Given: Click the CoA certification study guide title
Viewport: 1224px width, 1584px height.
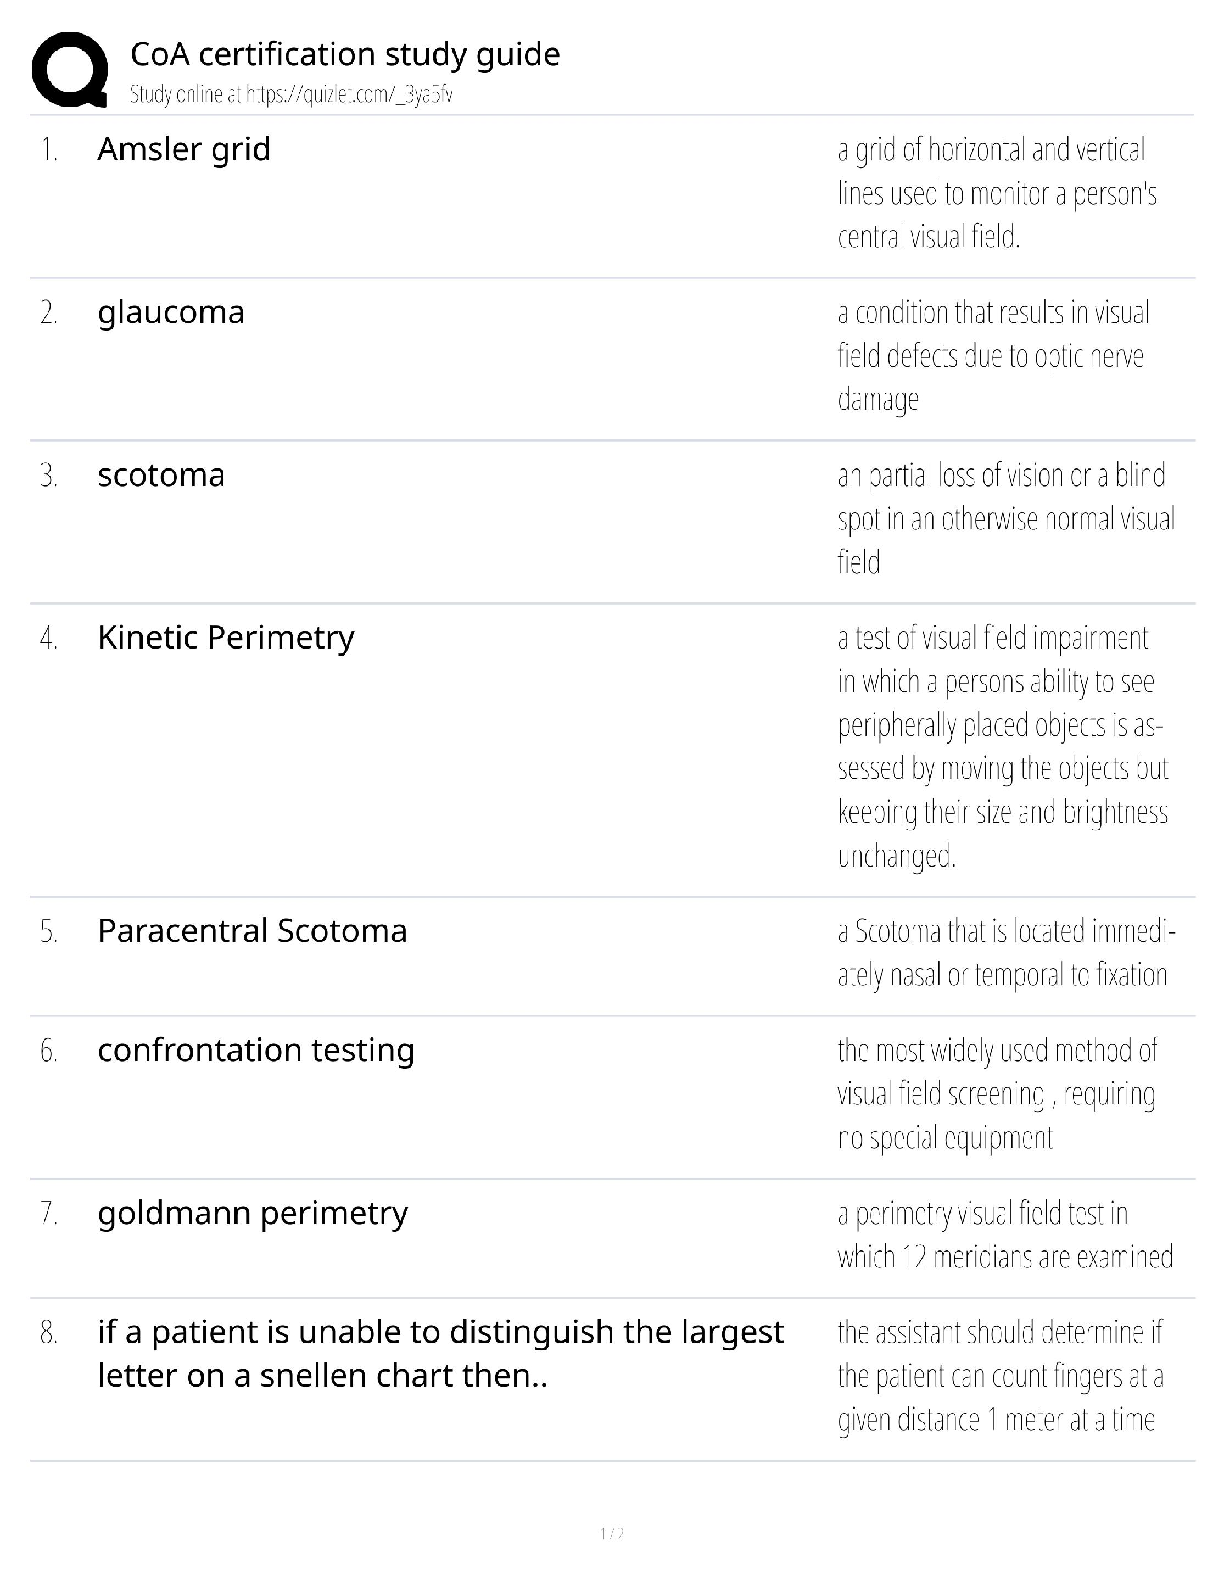Looking at the screenshot, I should [345, 54].
